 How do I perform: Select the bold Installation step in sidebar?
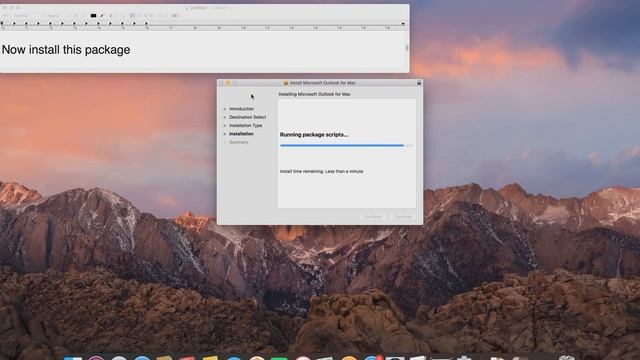tap(241, 134)
